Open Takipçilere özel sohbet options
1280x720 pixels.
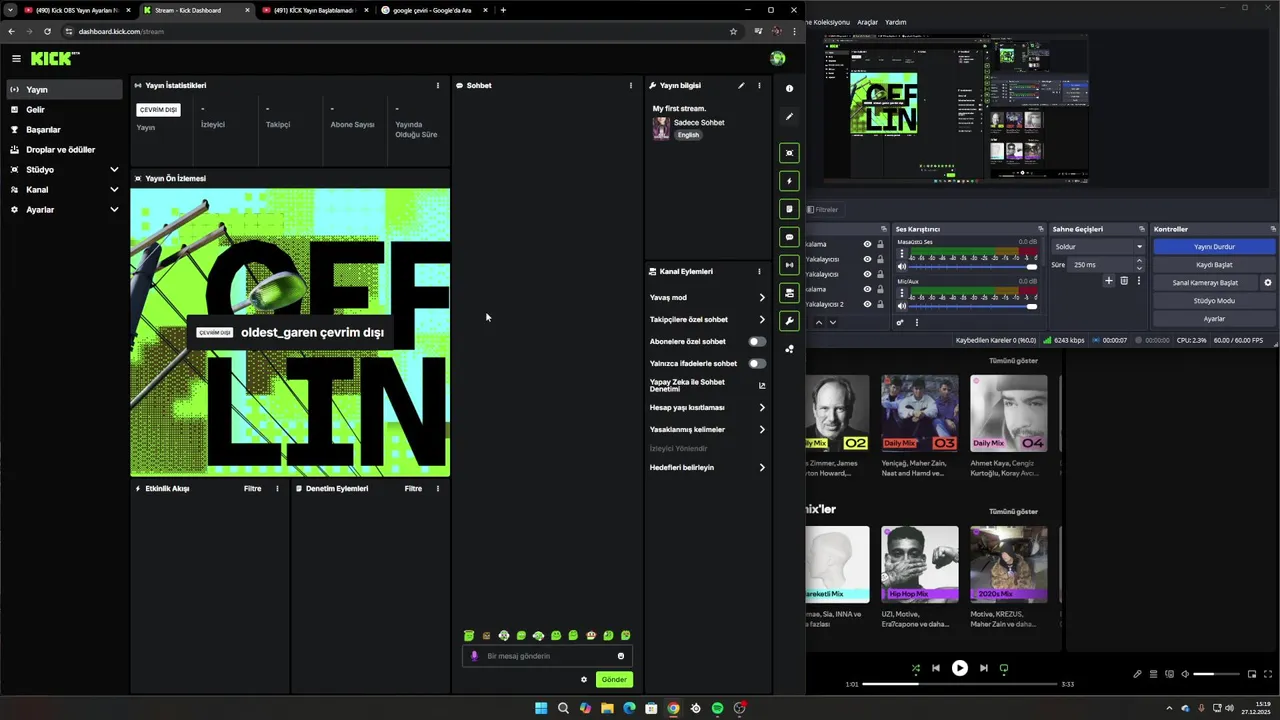(707, 320)
